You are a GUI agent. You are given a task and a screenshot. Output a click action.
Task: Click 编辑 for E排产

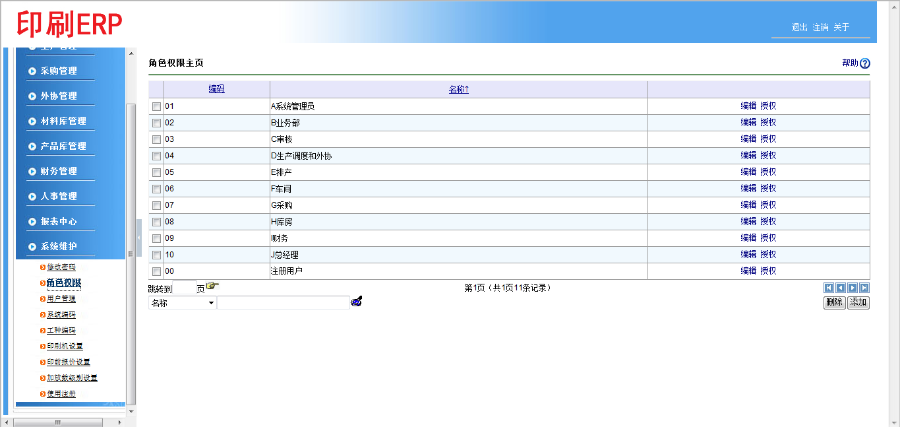click(748, 172)
